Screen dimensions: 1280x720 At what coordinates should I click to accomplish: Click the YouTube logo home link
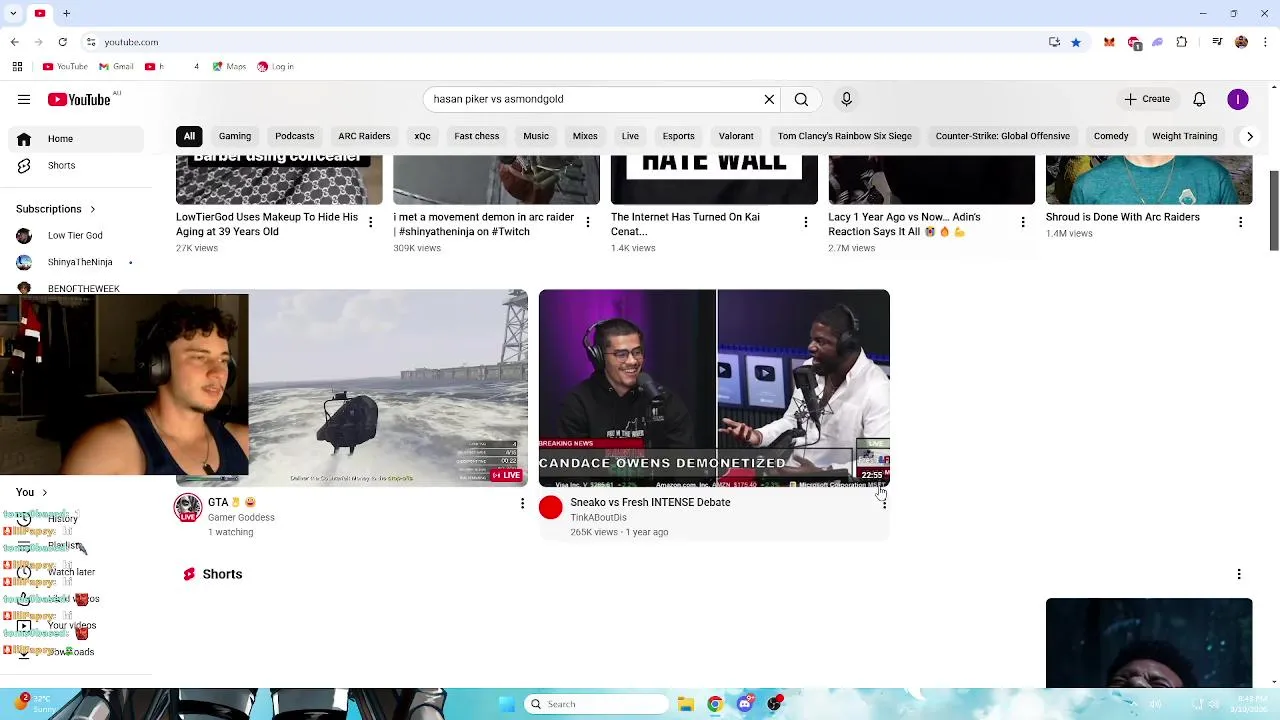79,99
